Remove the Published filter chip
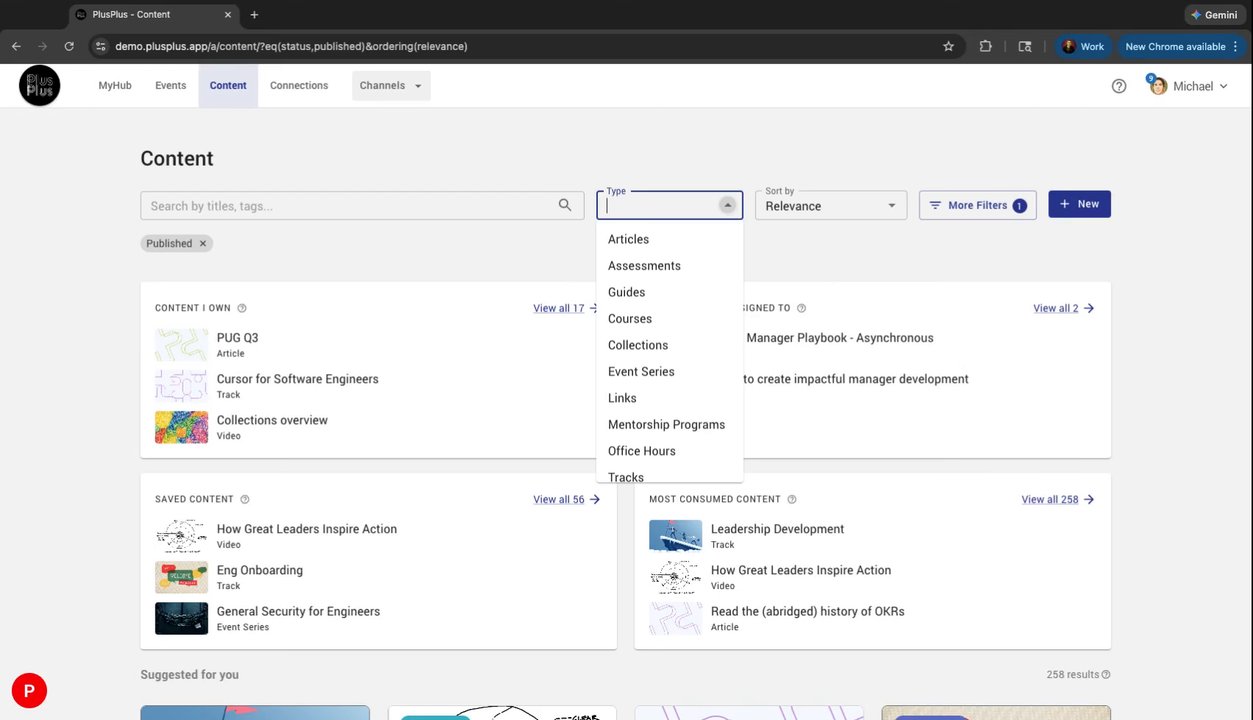The height and width of the screenshot is (720, 1253). pos(203,244)
